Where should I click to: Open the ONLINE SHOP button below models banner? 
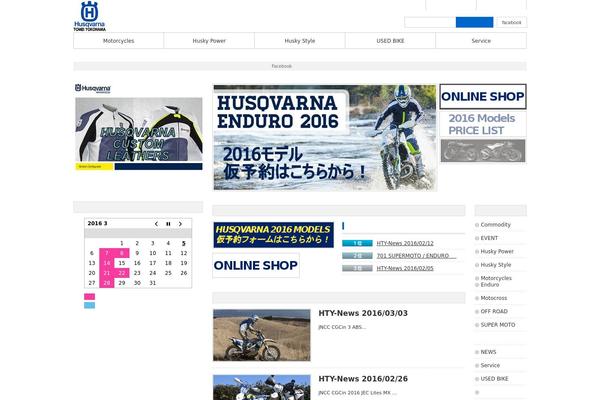[256, 265]
